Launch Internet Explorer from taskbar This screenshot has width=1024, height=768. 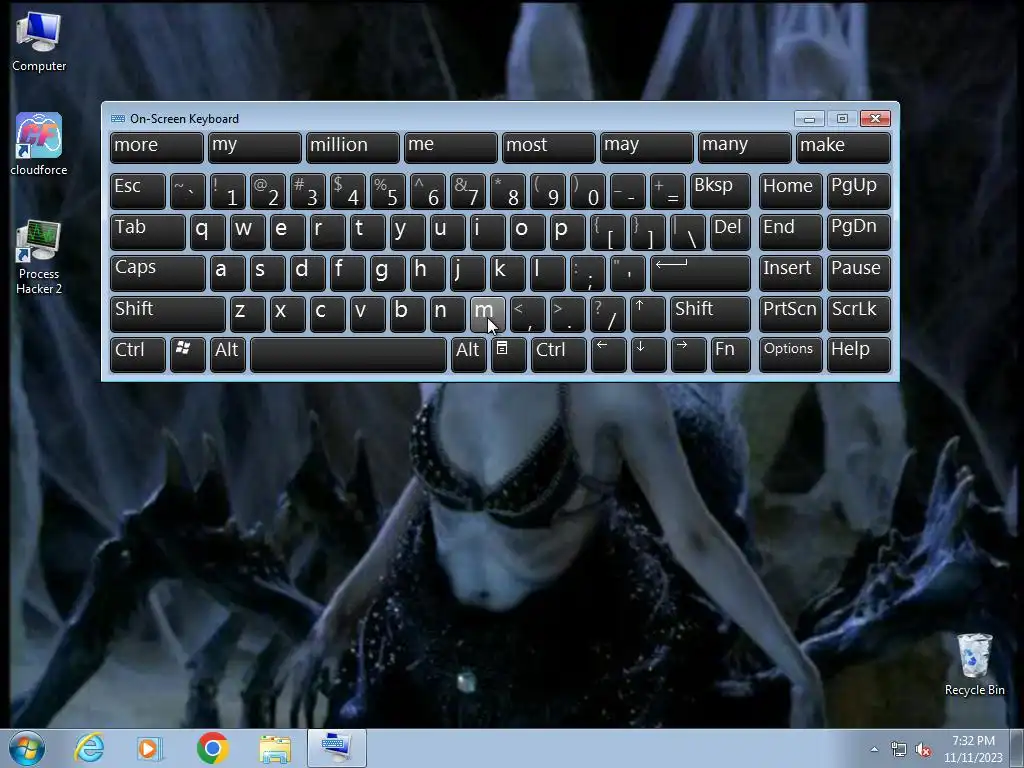tap(89, 748)
